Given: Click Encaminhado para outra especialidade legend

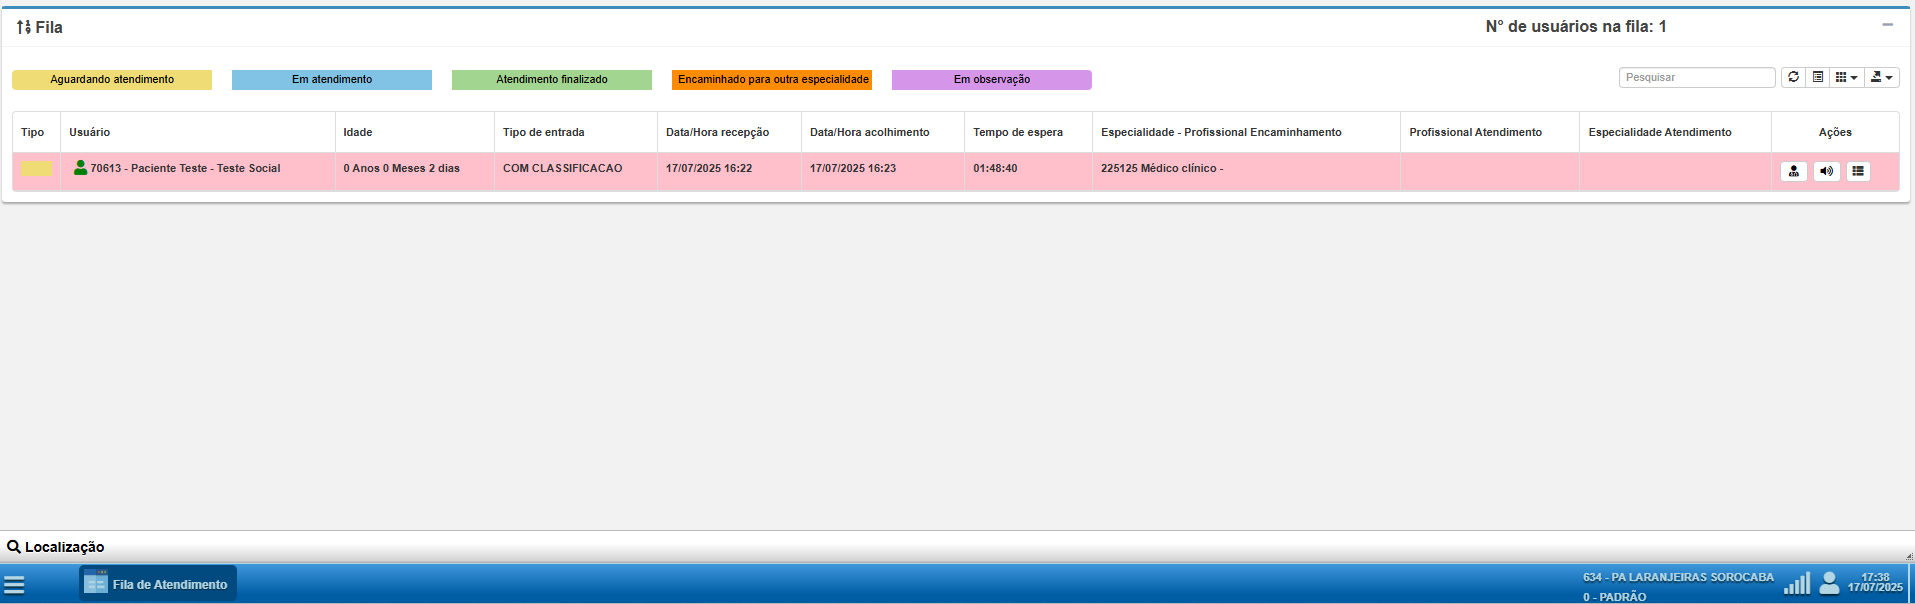Looking at the screenshot, I should click(x=772, y=80).
